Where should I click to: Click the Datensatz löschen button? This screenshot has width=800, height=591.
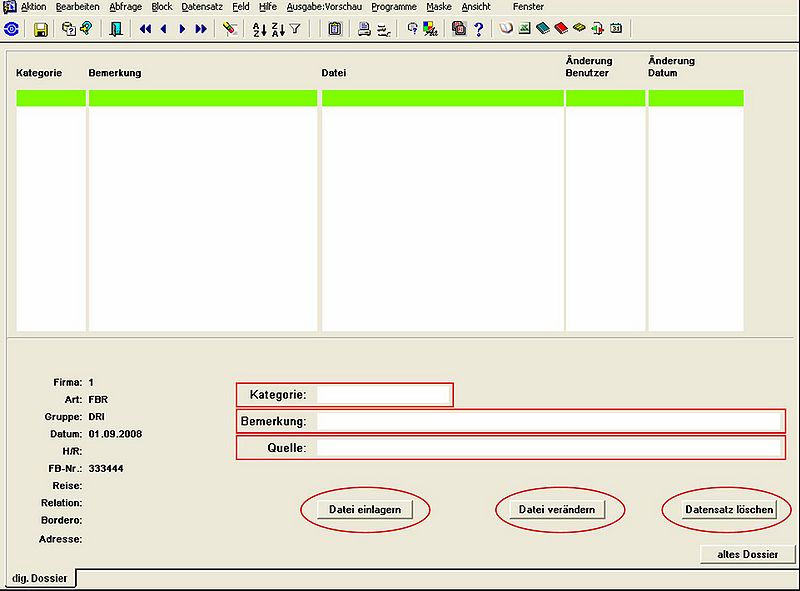[x=729, y=509]
